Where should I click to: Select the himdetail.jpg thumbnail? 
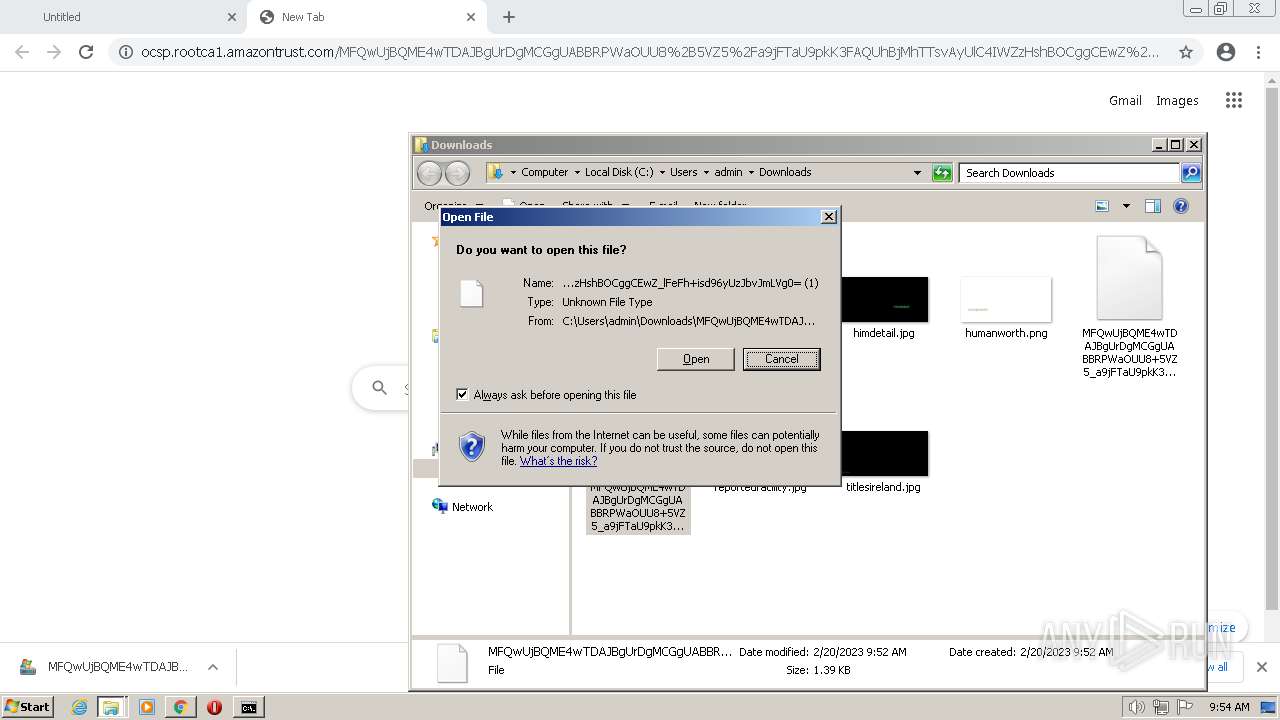click(884, 299)
